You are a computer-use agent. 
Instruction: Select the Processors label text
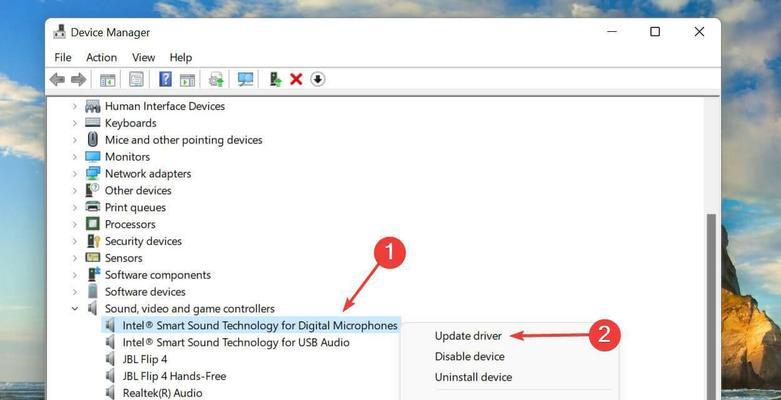[x=130, y=224]
